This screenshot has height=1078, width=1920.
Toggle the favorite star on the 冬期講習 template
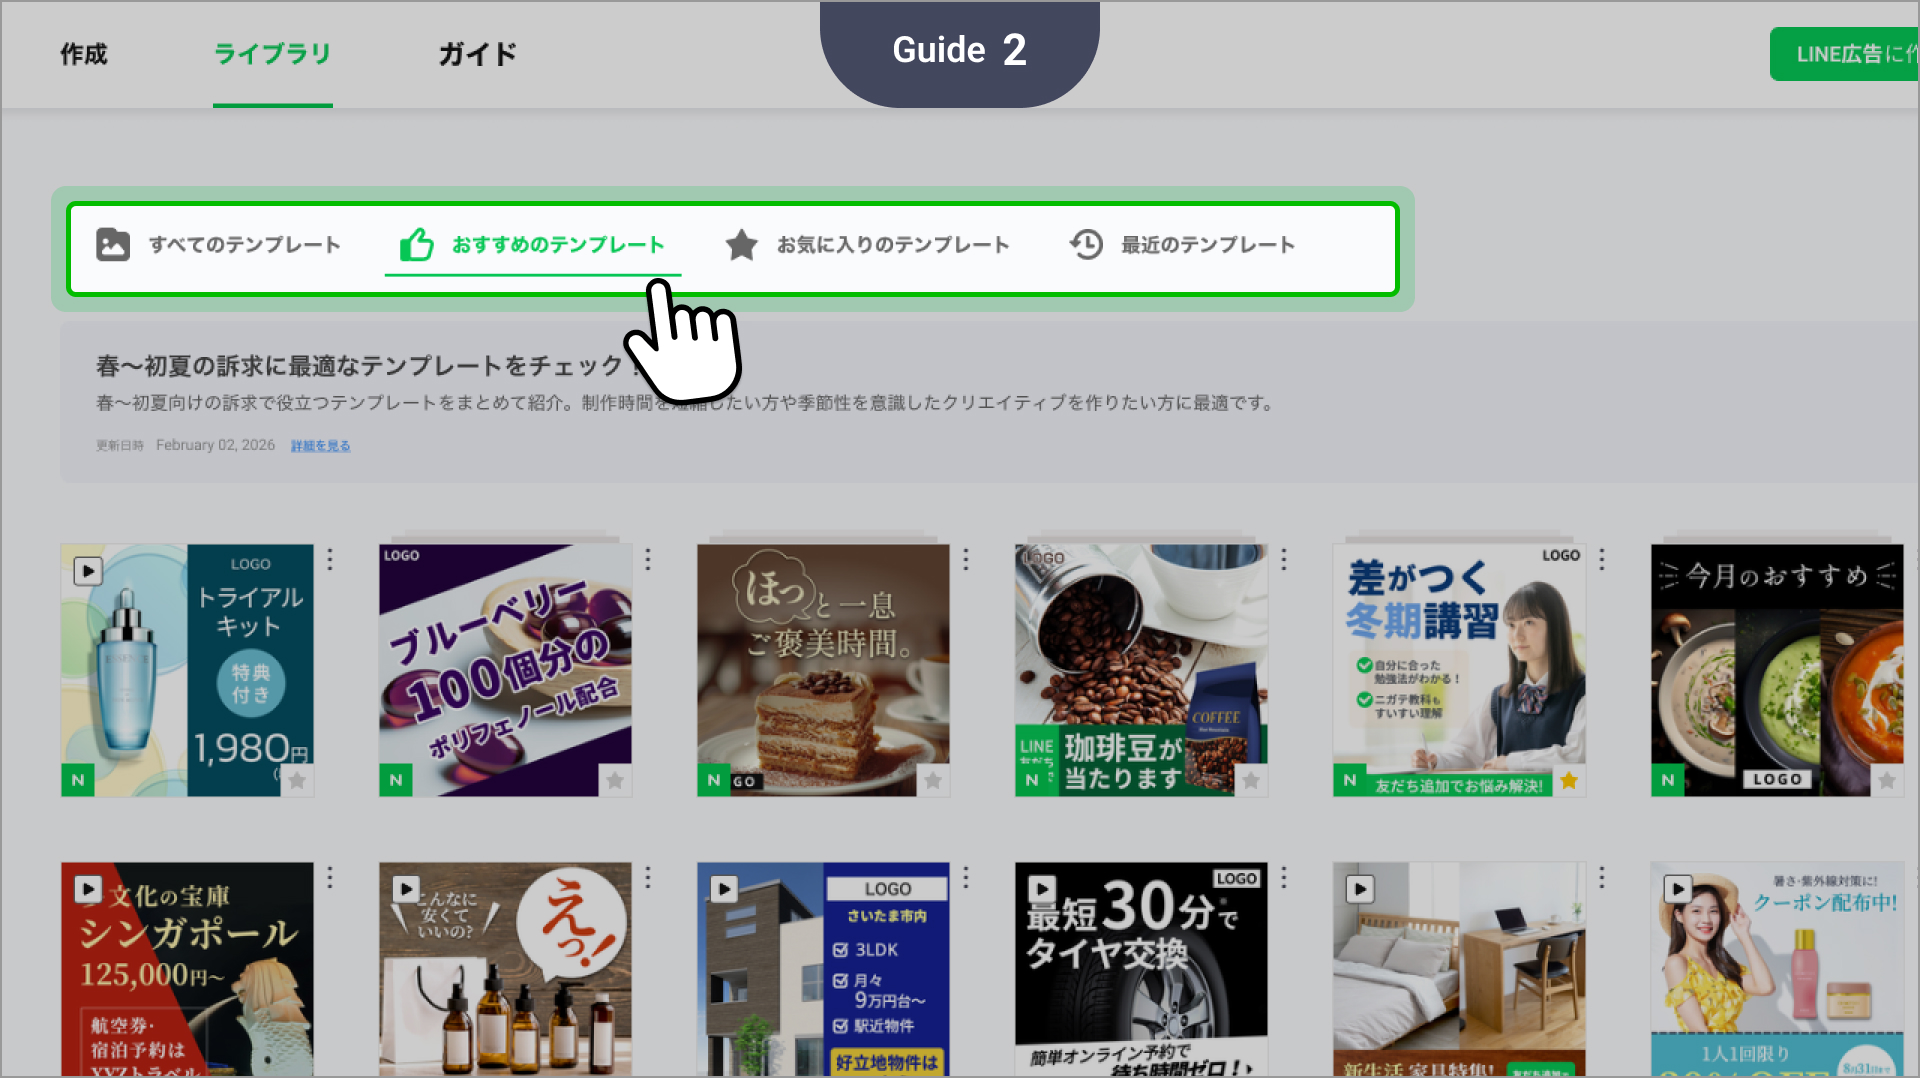1569,780
